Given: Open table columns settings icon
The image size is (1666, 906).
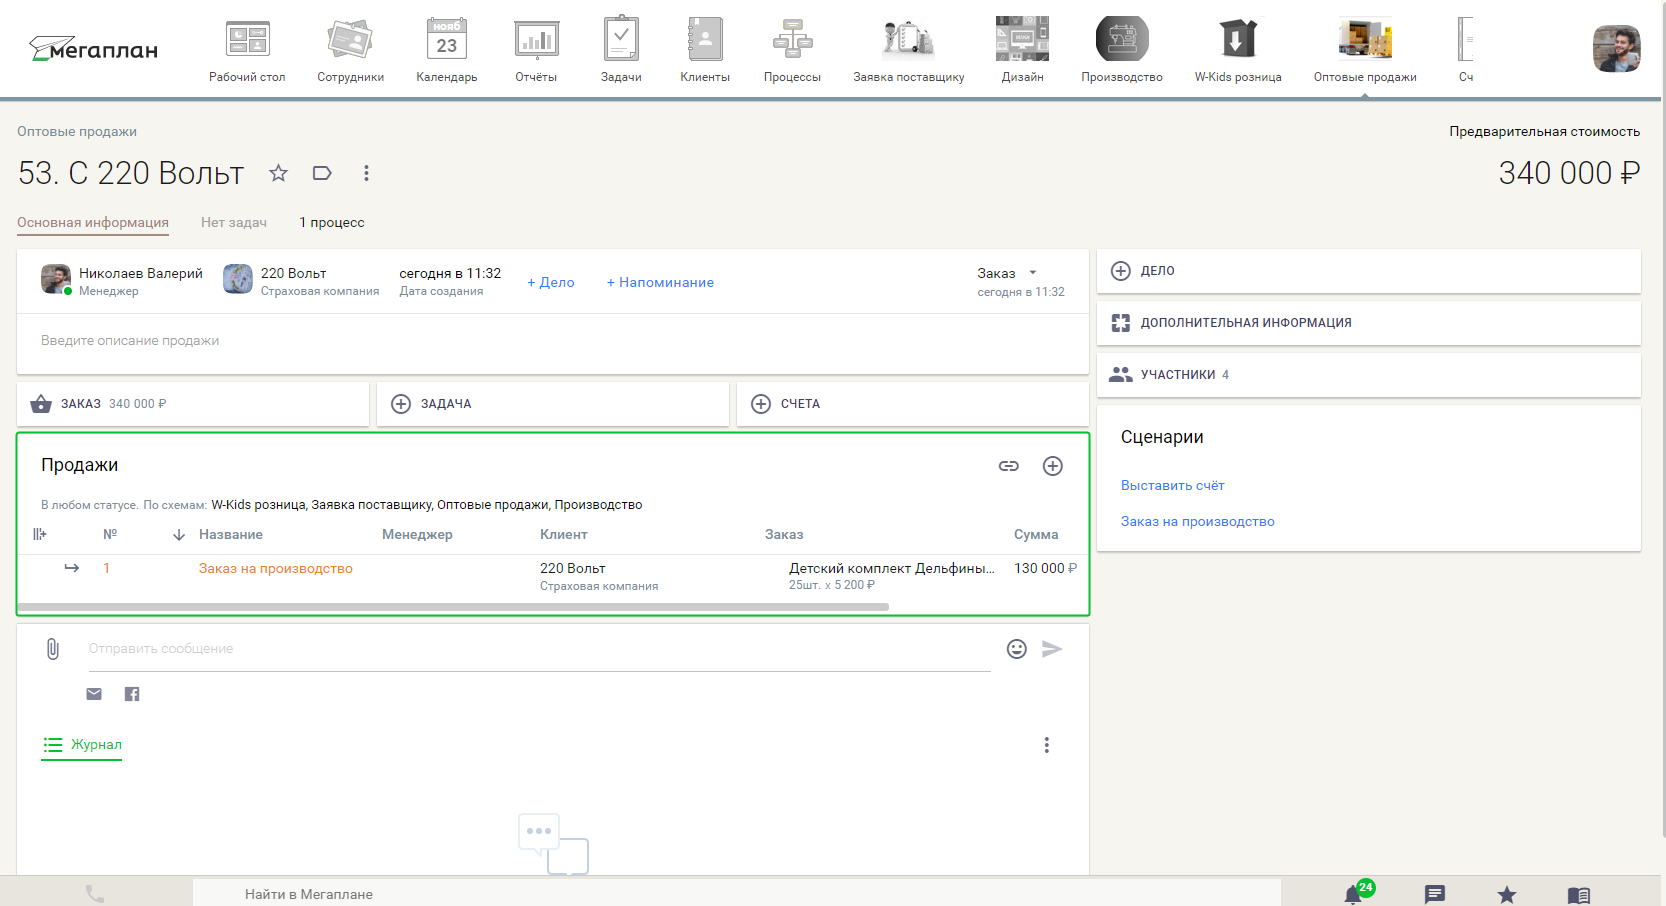Looking at the screenshot, I should (40, 534).
